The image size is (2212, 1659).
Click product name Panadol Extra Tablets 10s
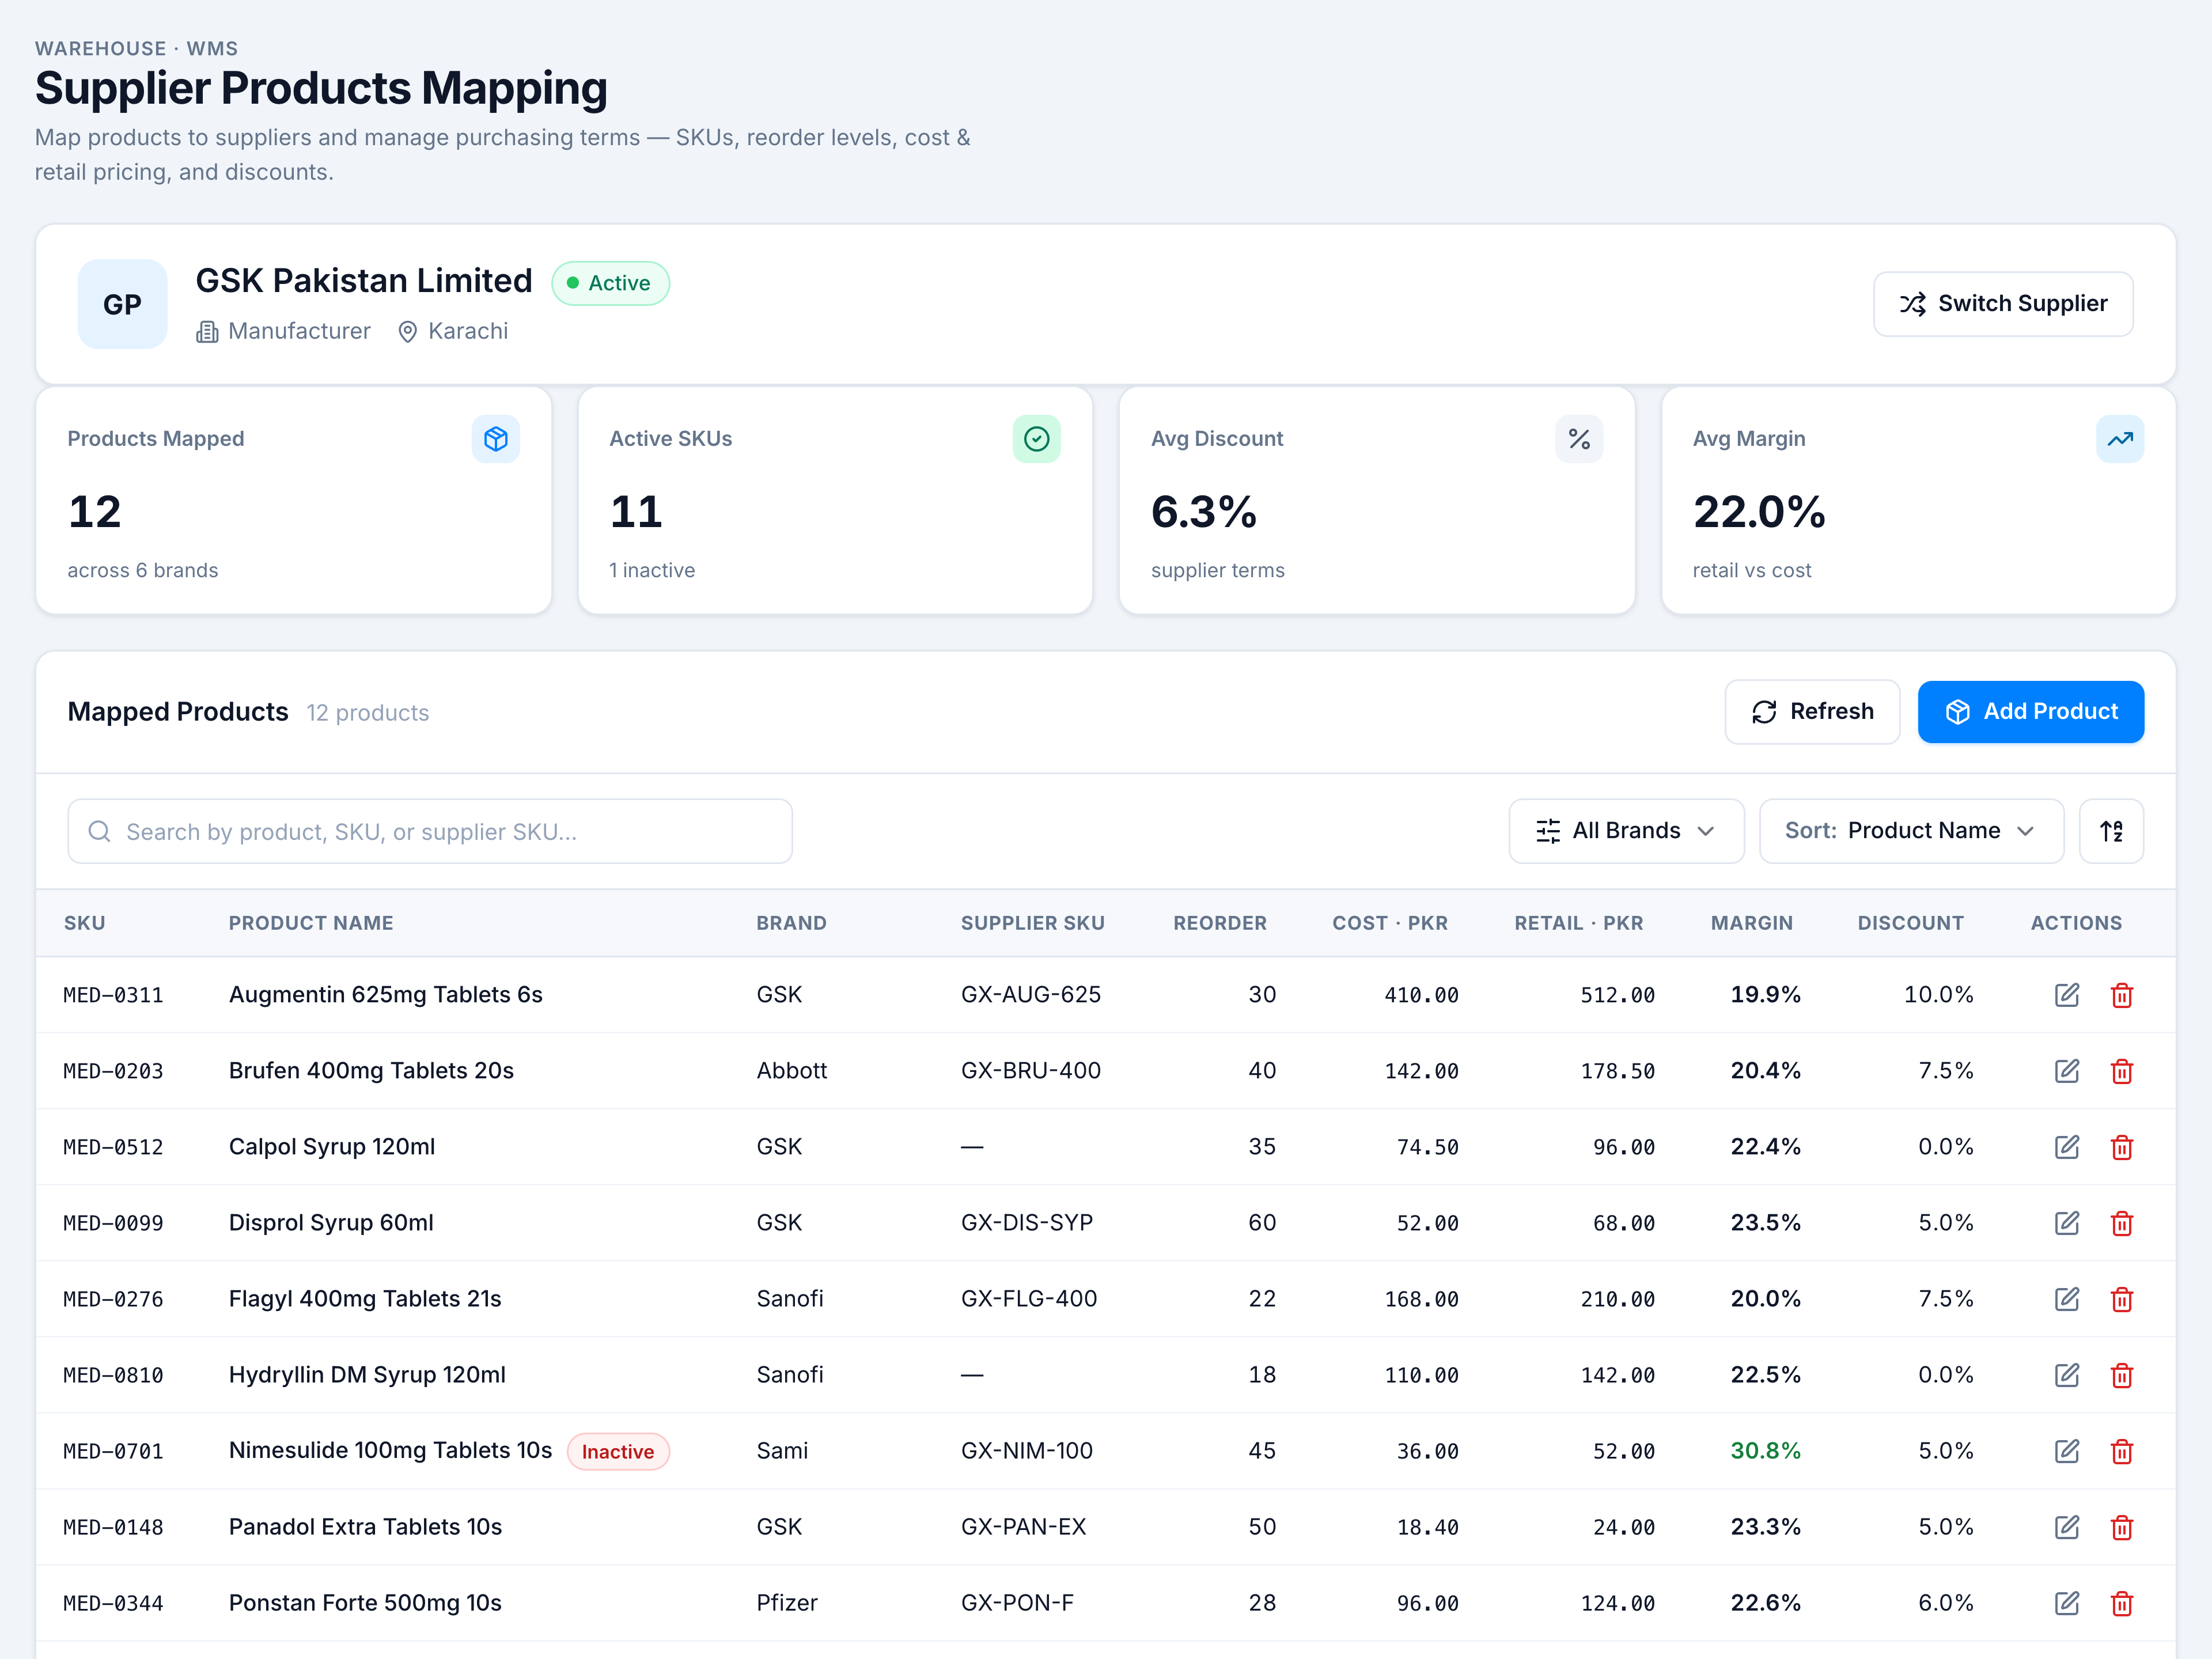(365, 1527)
